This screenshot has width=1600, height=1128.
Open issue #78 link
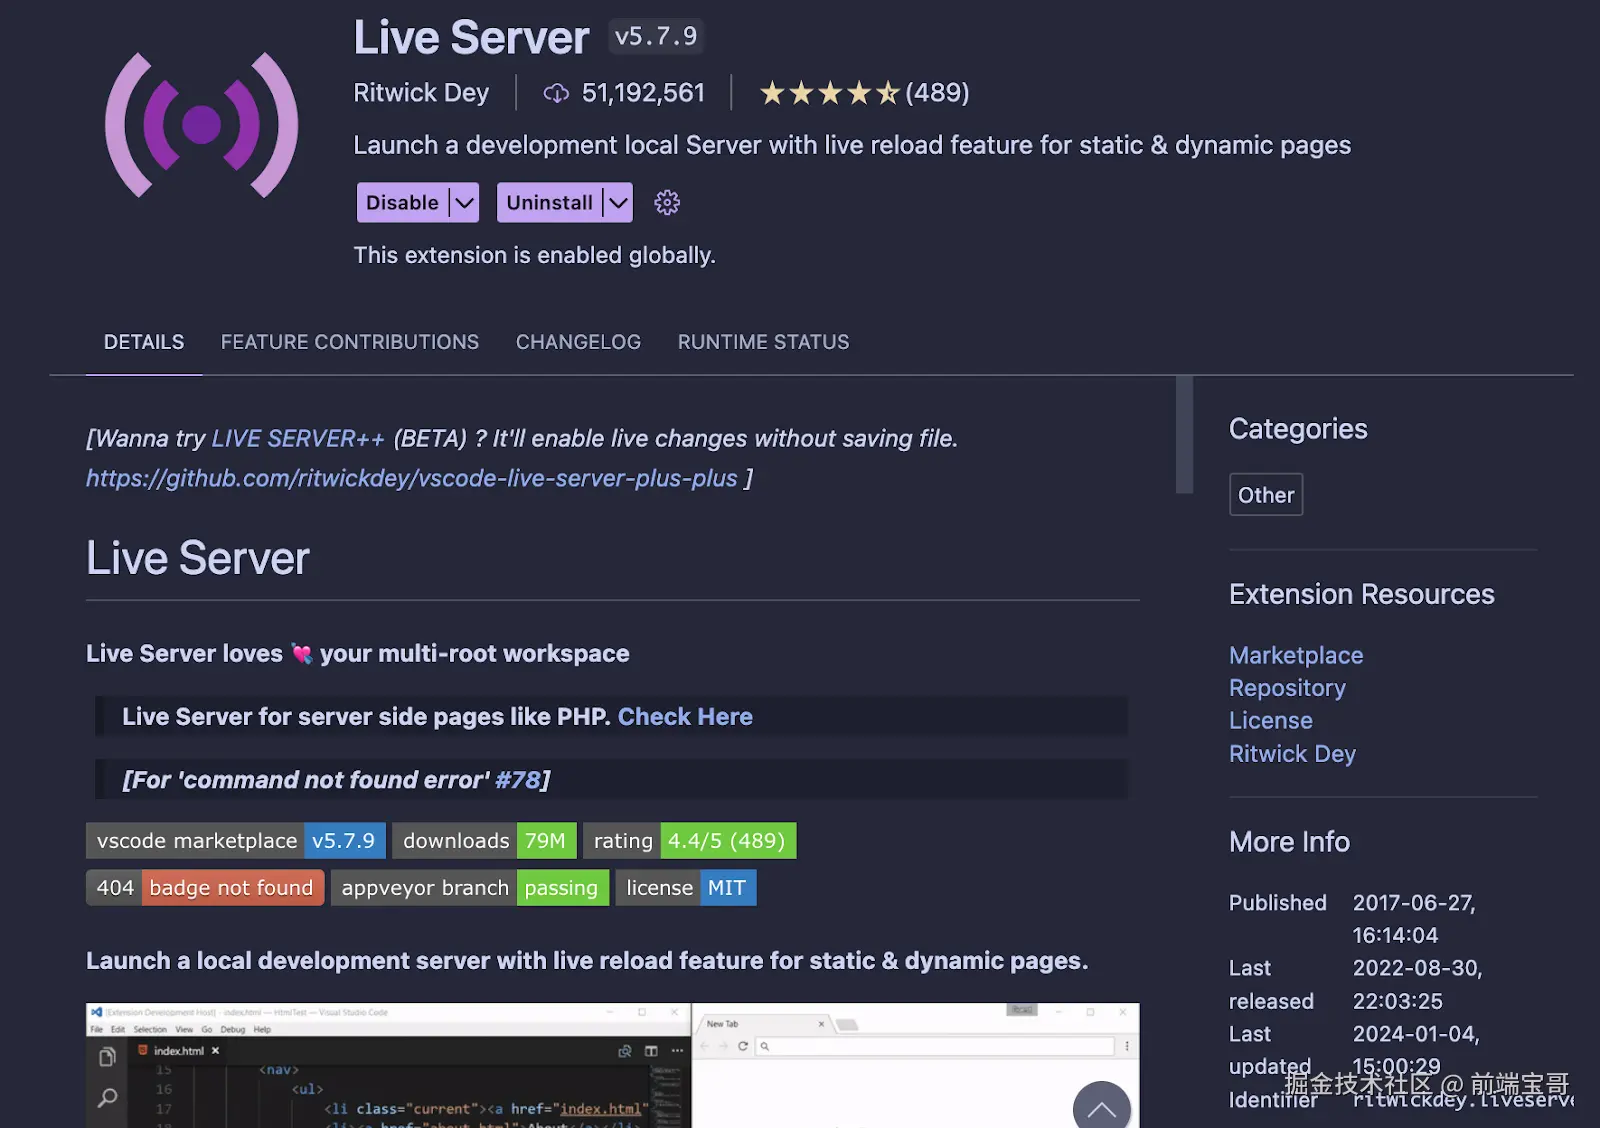518,780
